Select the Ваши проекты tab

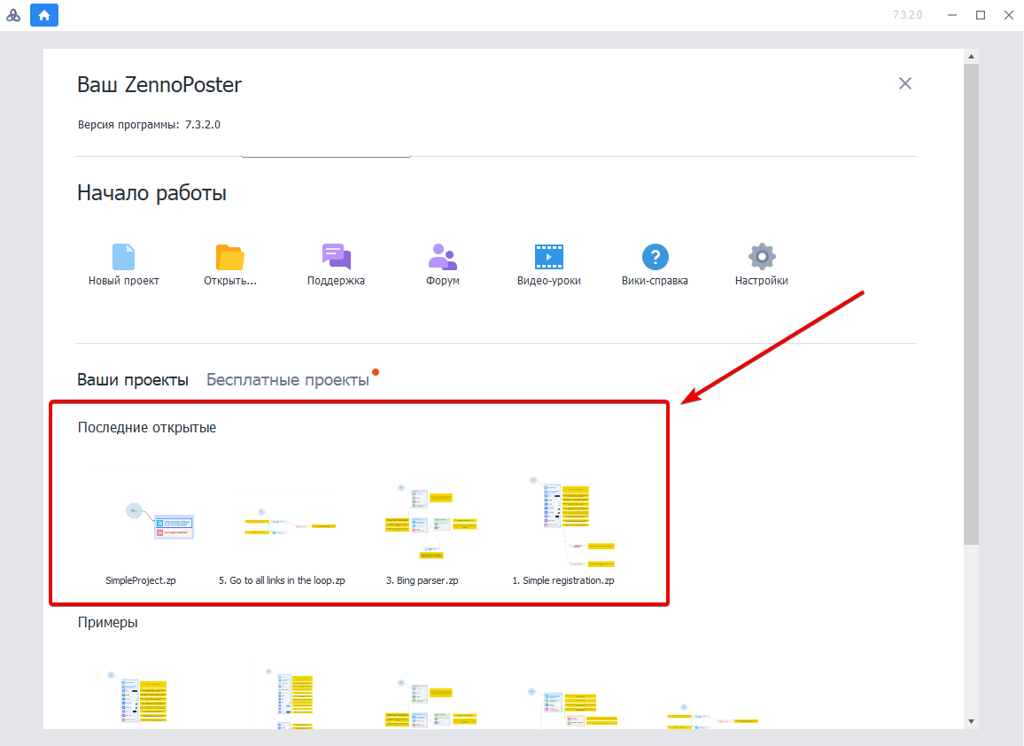coord(132,380)
